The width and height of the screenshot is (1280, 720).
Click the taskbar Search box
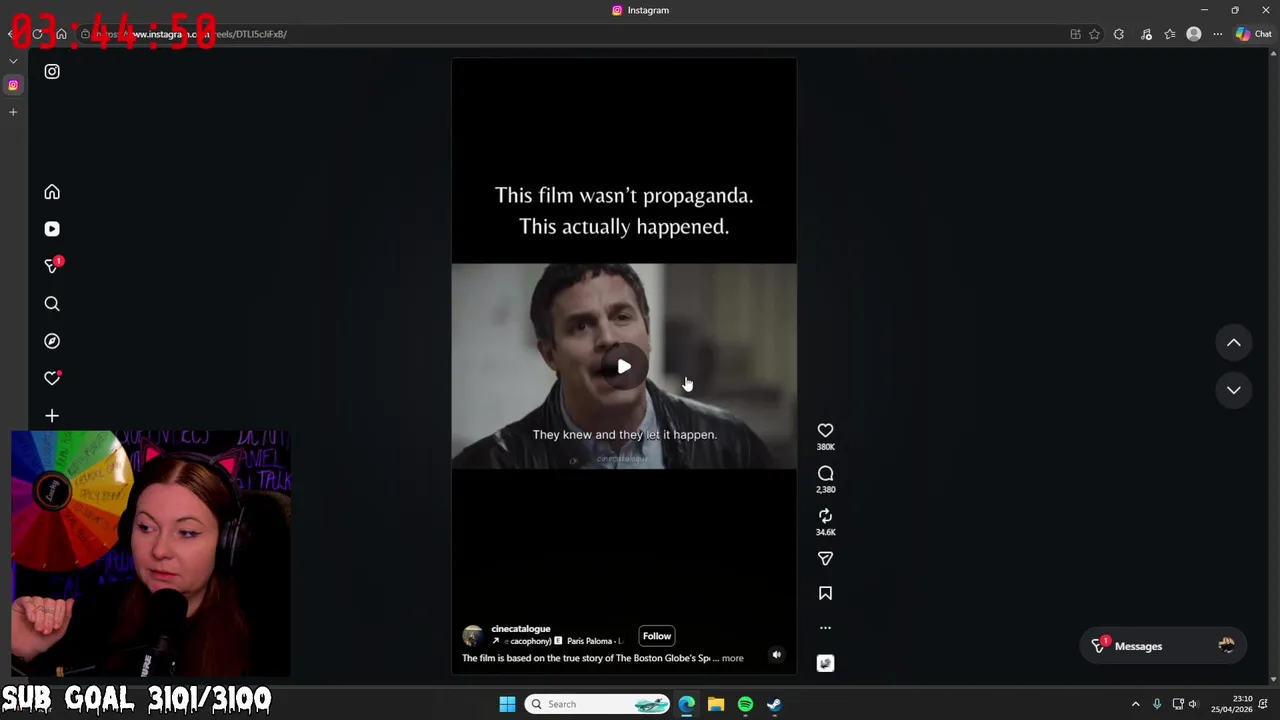tap(598, 704)
